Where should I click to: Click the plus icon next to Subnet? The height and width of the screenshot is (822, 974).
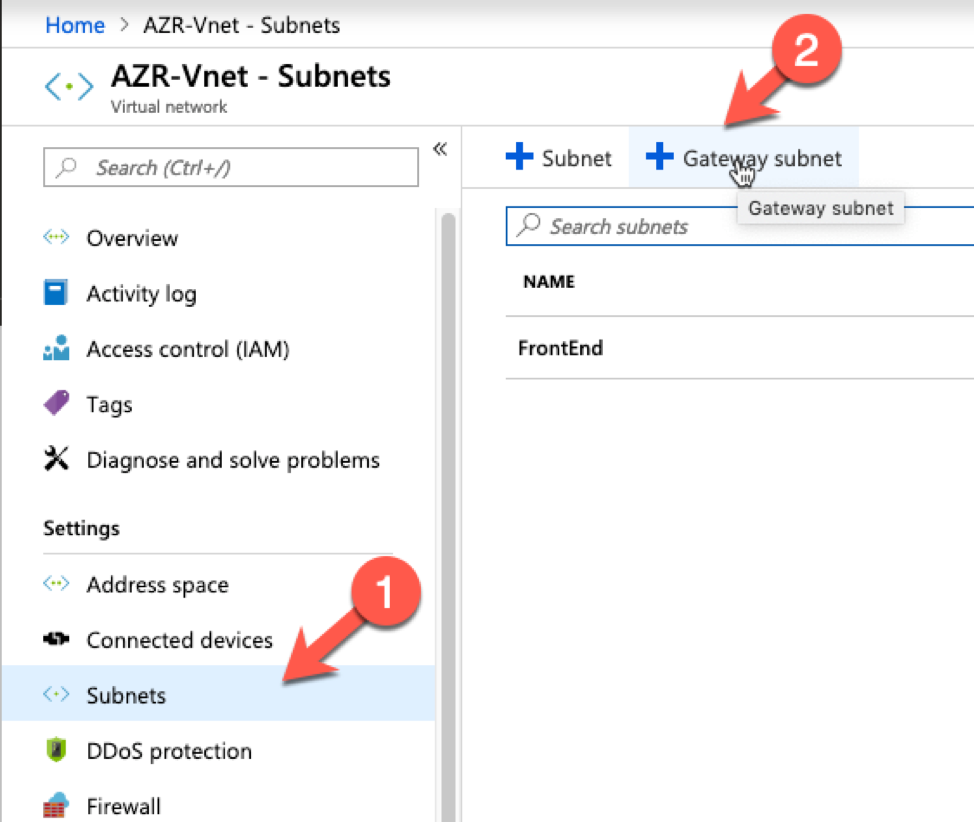pyautogui.click(x=519, y=156)
